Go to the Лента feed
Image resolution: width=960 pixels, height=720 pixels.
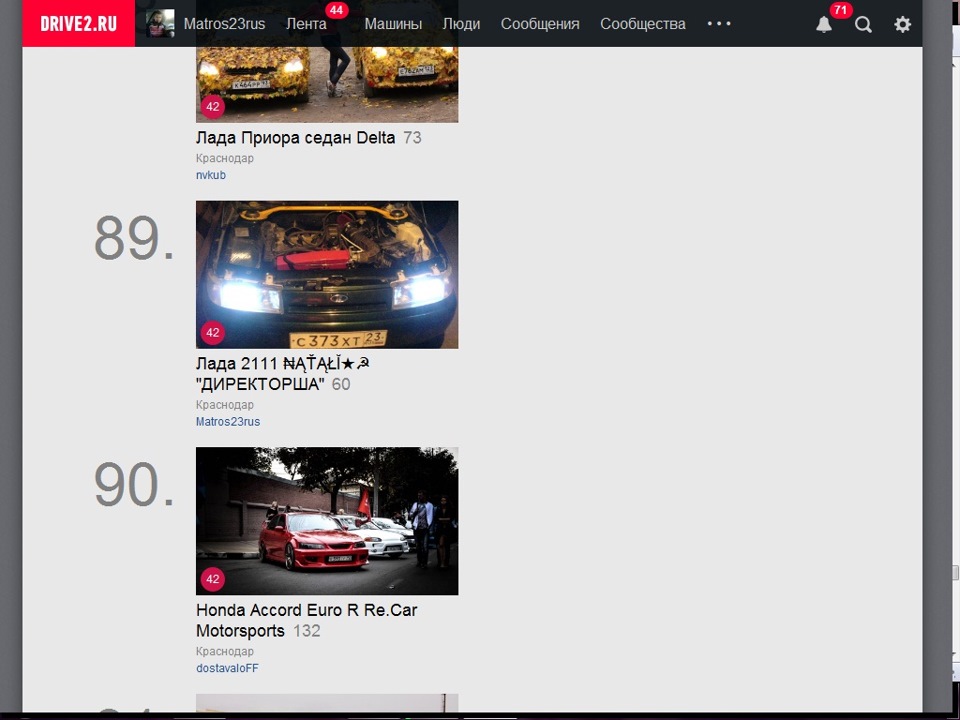306,24
